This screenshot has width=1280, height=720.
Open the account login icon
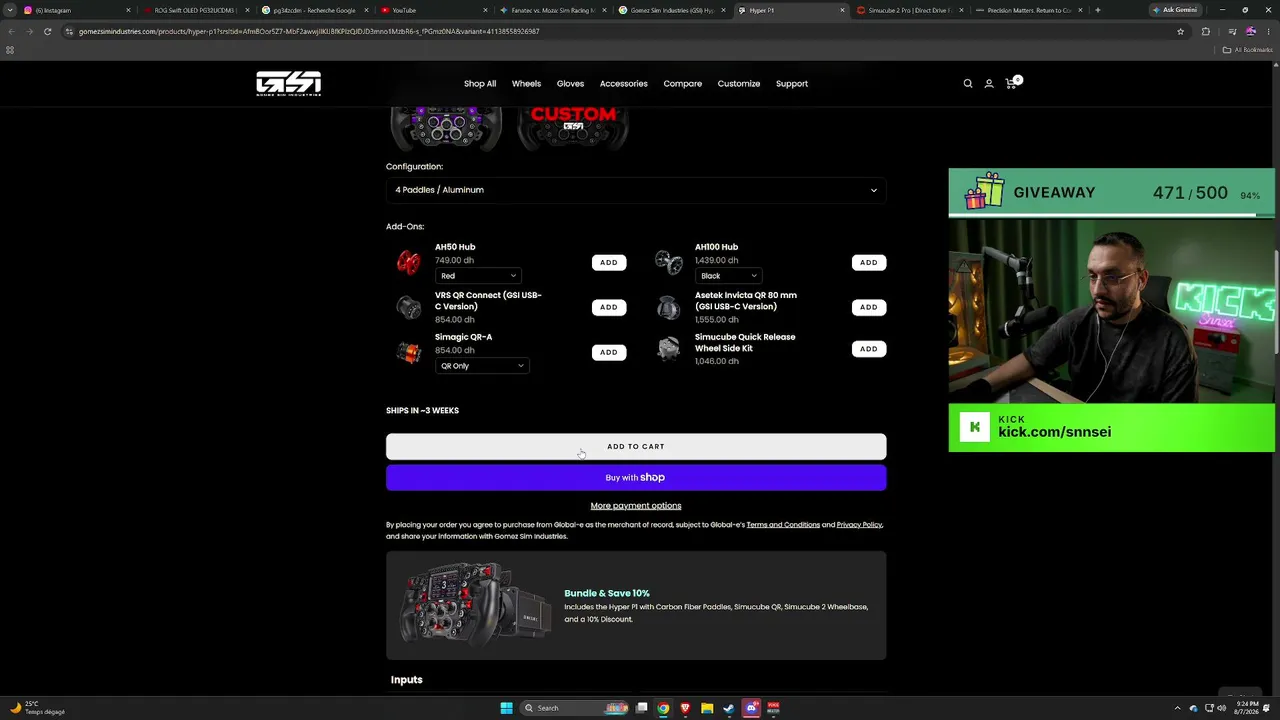tap(989, 84)
